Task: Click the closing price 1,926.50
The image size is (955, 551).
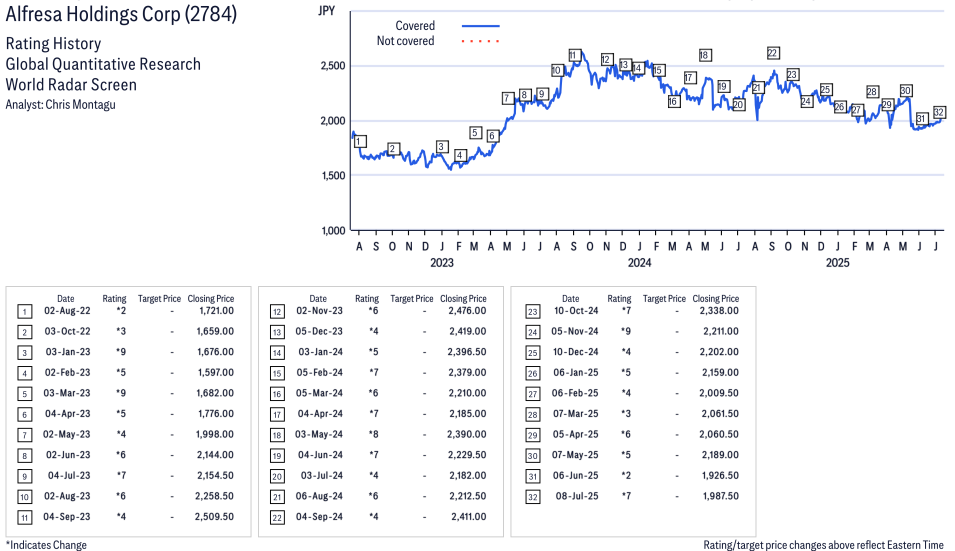Action: pyautogui.click(x=720, y=476)
